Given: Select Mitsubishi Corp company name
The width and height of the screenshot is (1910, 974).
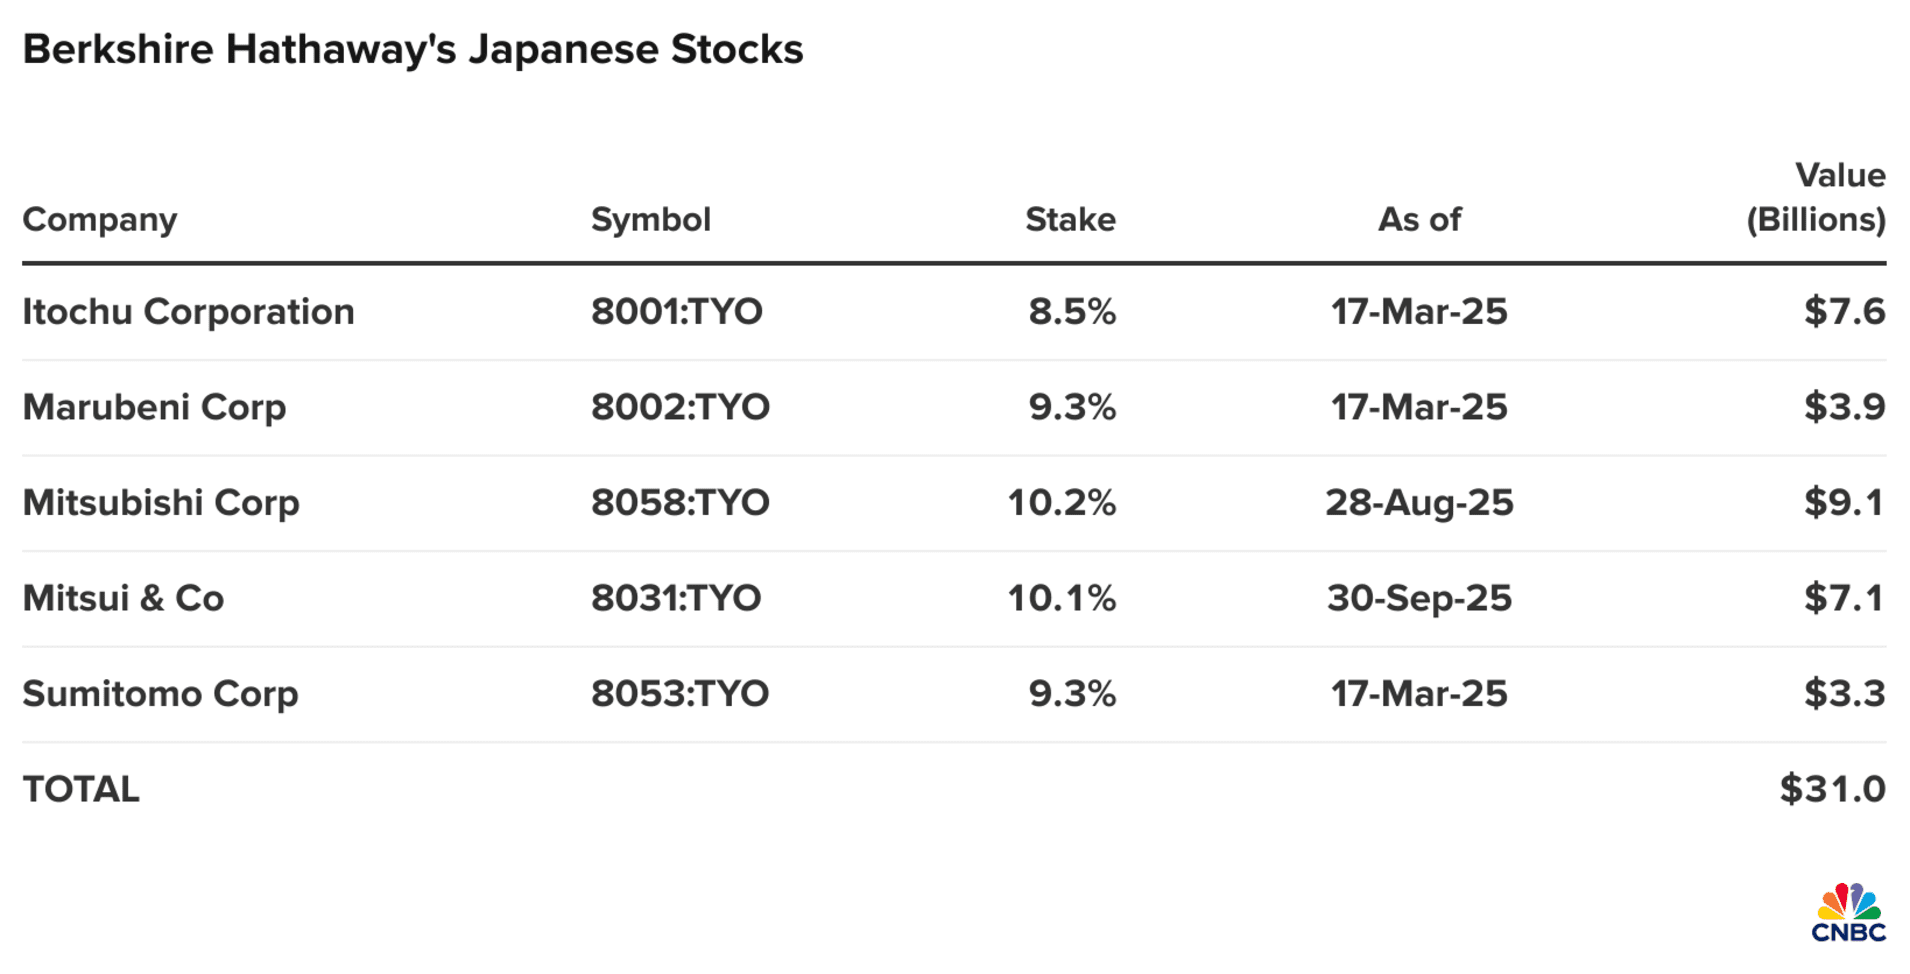Looking at the screenshot, I should 161,502.
